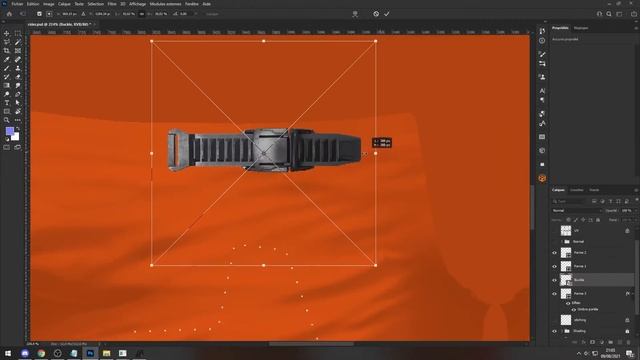Viewport: 640px width, 360px height.
Task: Add a layer mask button
Action: coord(593,342)
